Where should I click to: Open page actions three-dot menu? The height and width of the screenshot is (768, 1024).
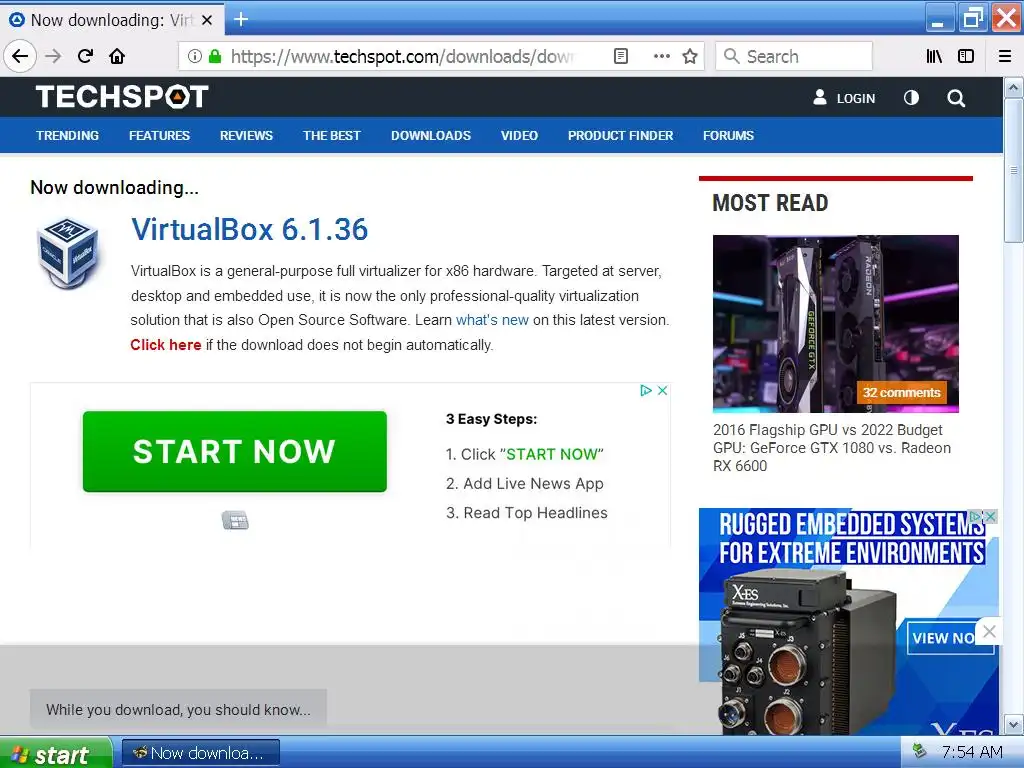pos(662,56)
